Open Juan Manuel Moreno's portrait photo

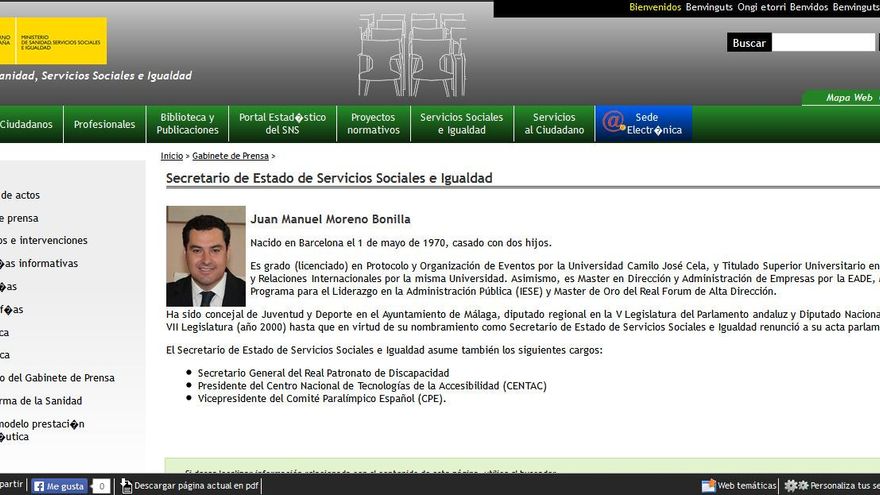205,256
